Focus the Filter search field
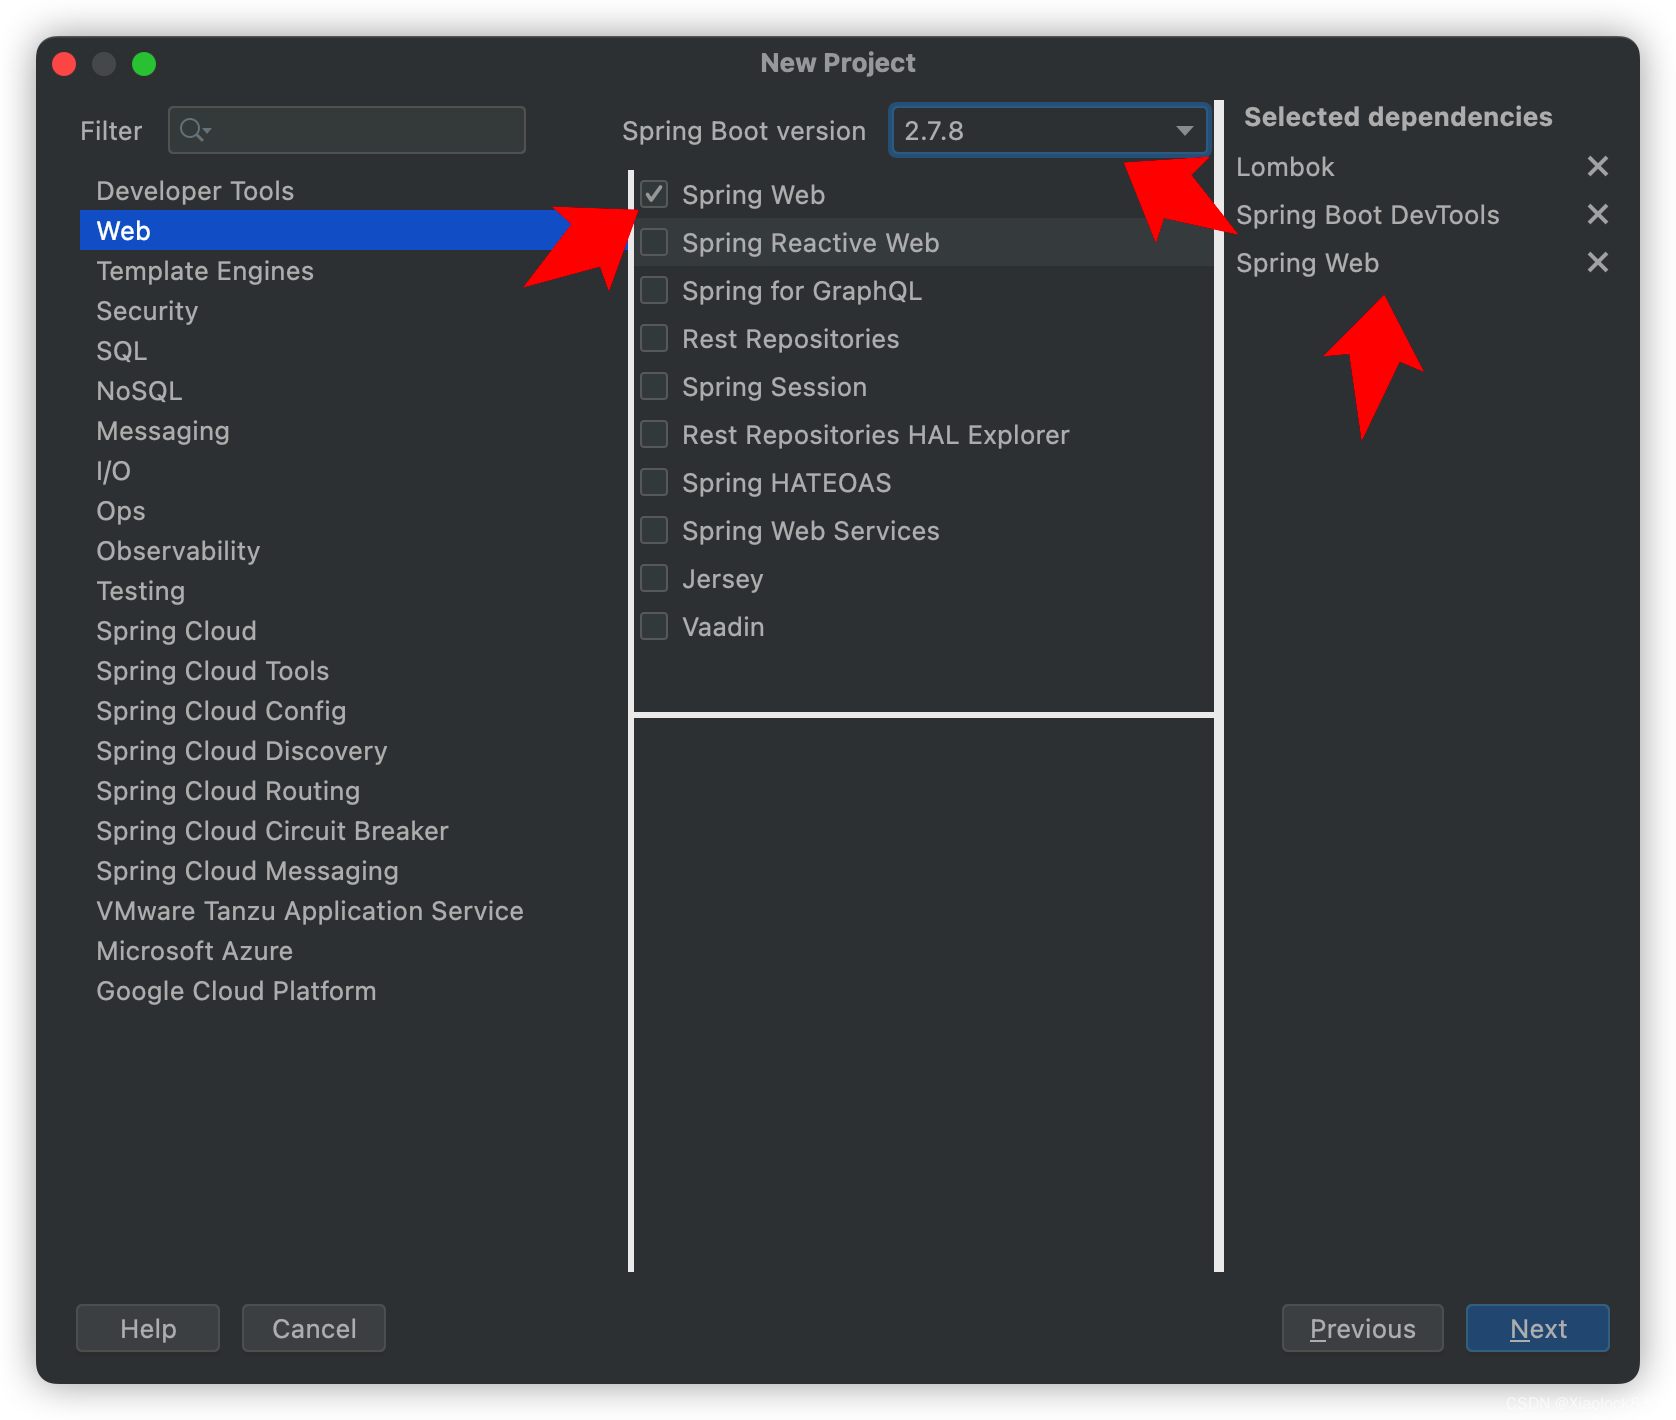The height and width of the screenshot is (1420, 1676). coord(347,130)
